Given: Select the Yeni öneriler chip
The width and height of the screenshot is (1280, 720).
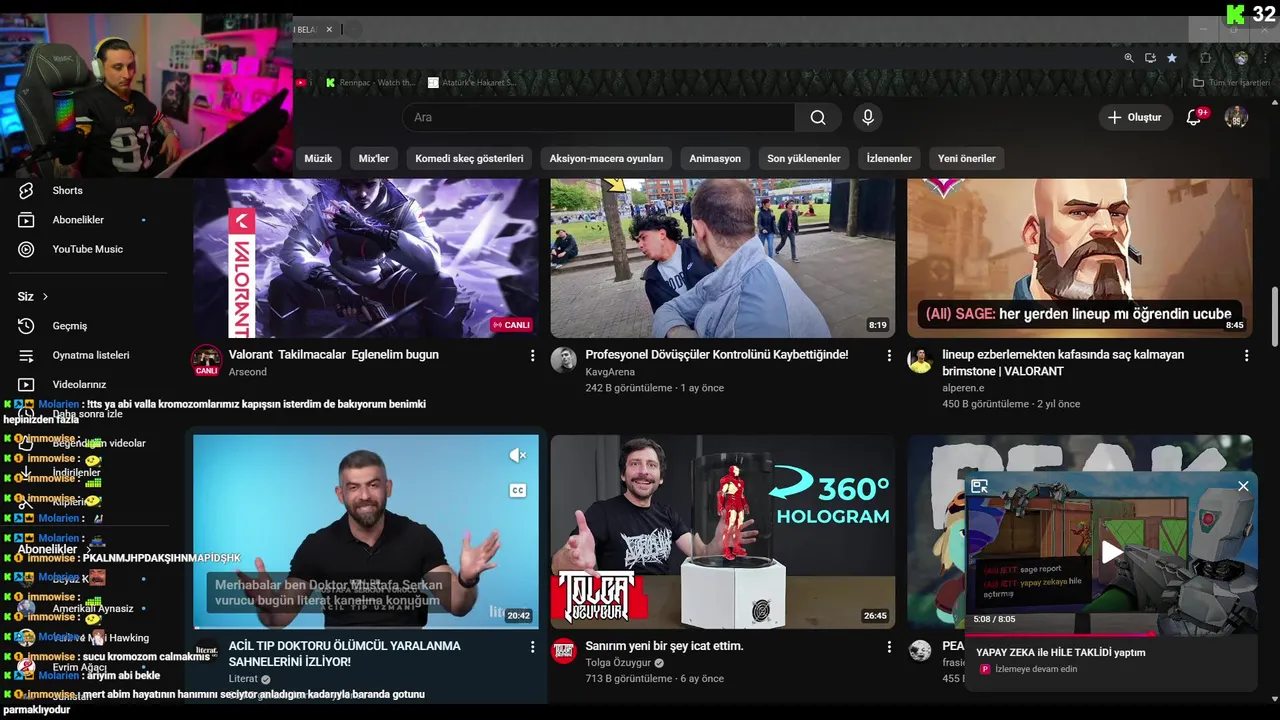Looking at the screenshot, I should pos(966,158).
